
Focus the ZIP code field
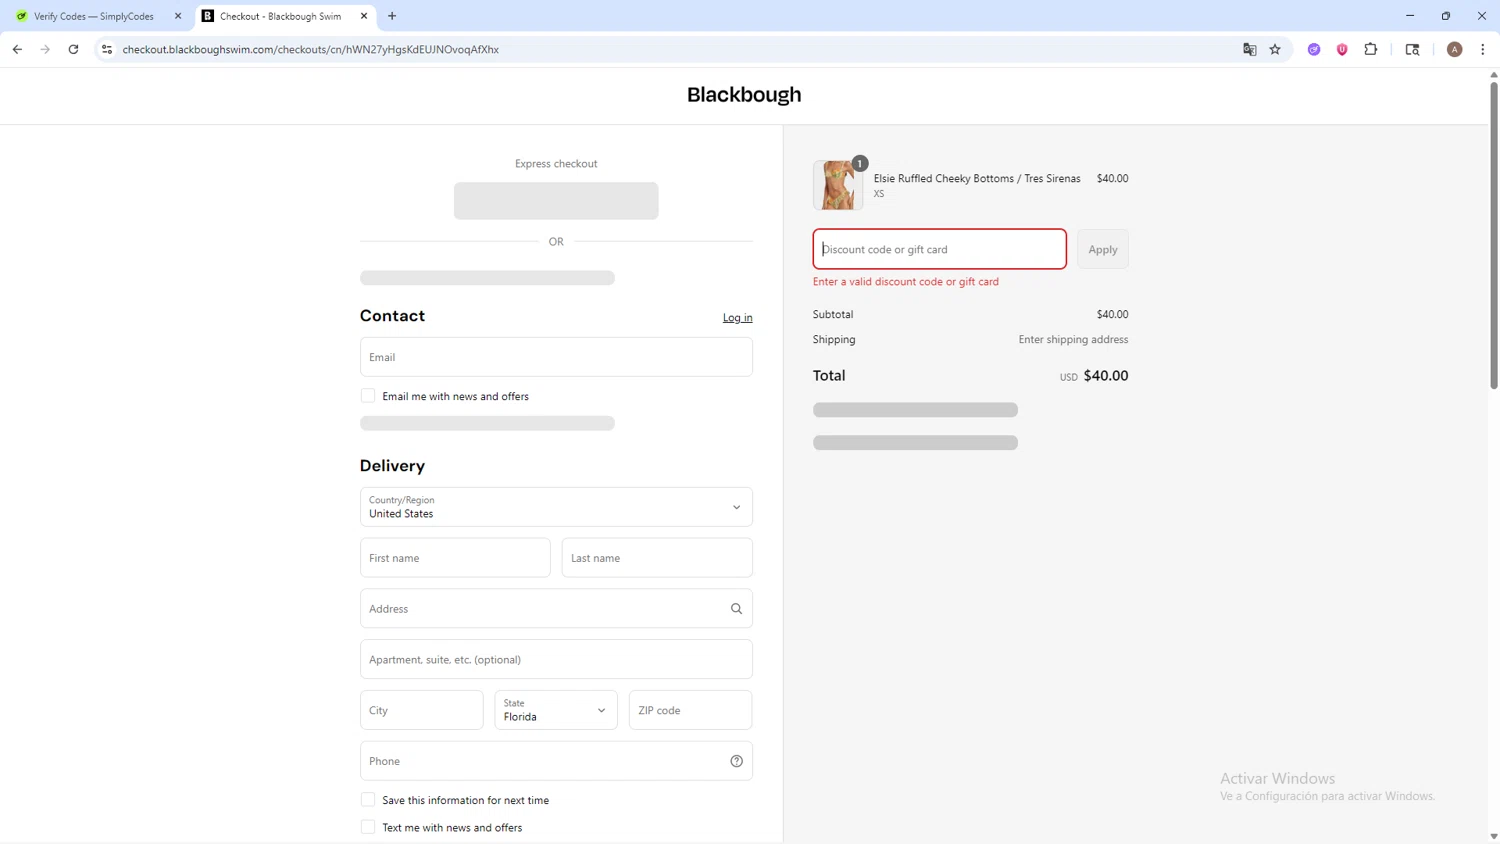[x=691, y=710]
